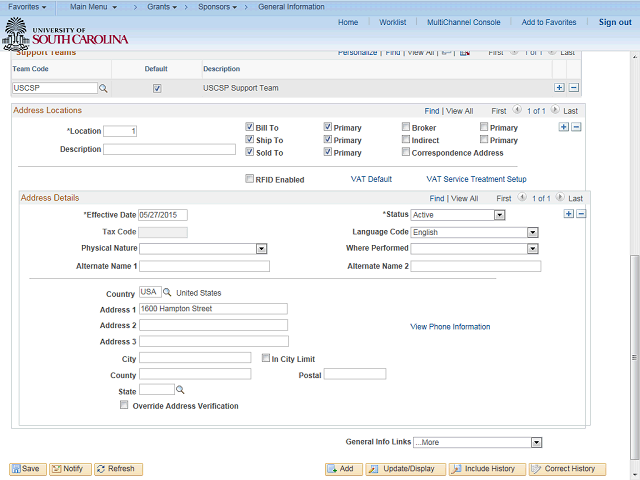This screenshot has width=640, height=480.
Task: Click the Address 2 input field
Action: 213,325
